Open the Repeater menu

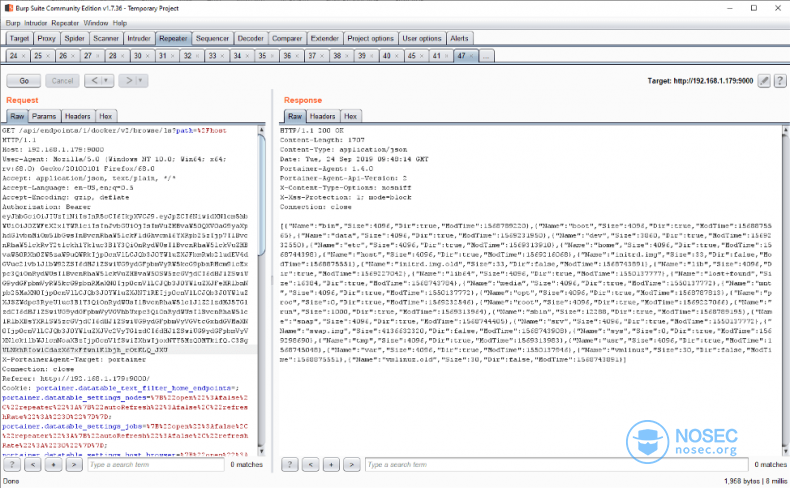tap(65, 23)
